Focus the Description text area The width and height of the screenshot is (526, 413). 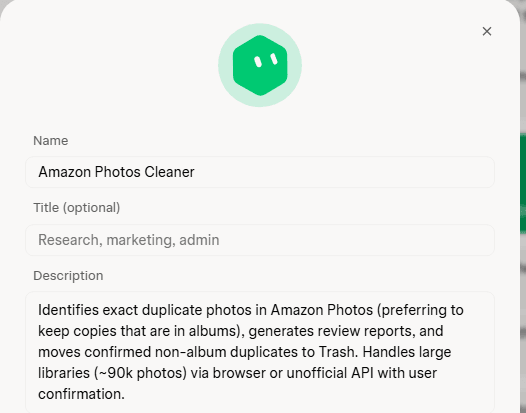pyautogui.click(x=260, y=352)
